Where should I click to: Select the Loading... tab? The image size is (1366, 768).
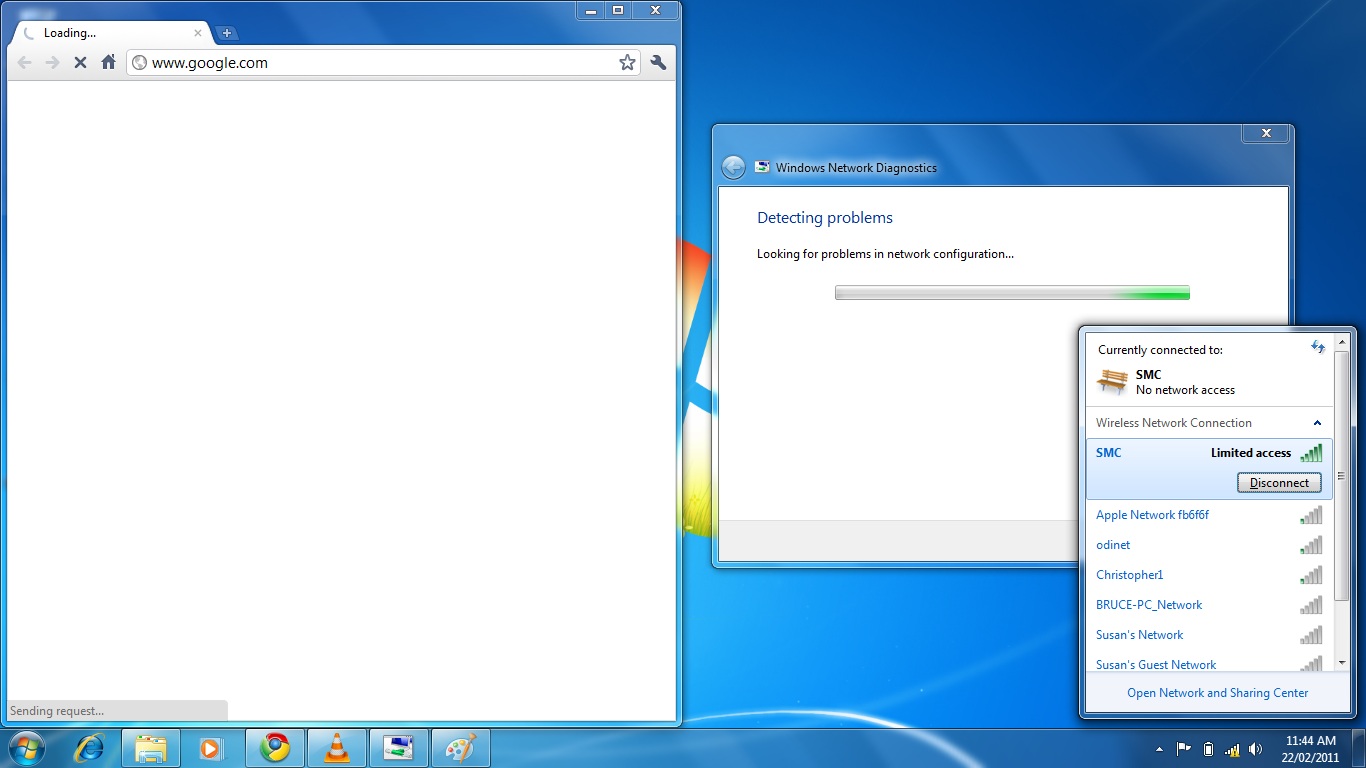pos(110,33)
